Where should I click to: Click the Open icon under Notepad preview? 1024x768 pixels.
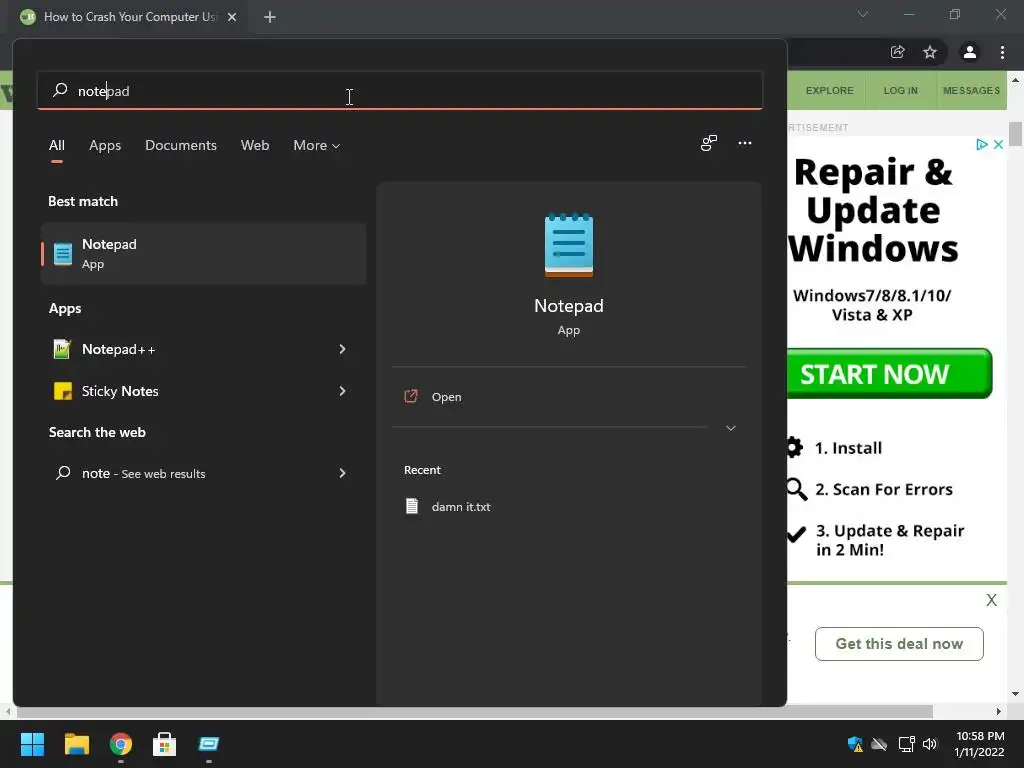click(x=411, y=396)
